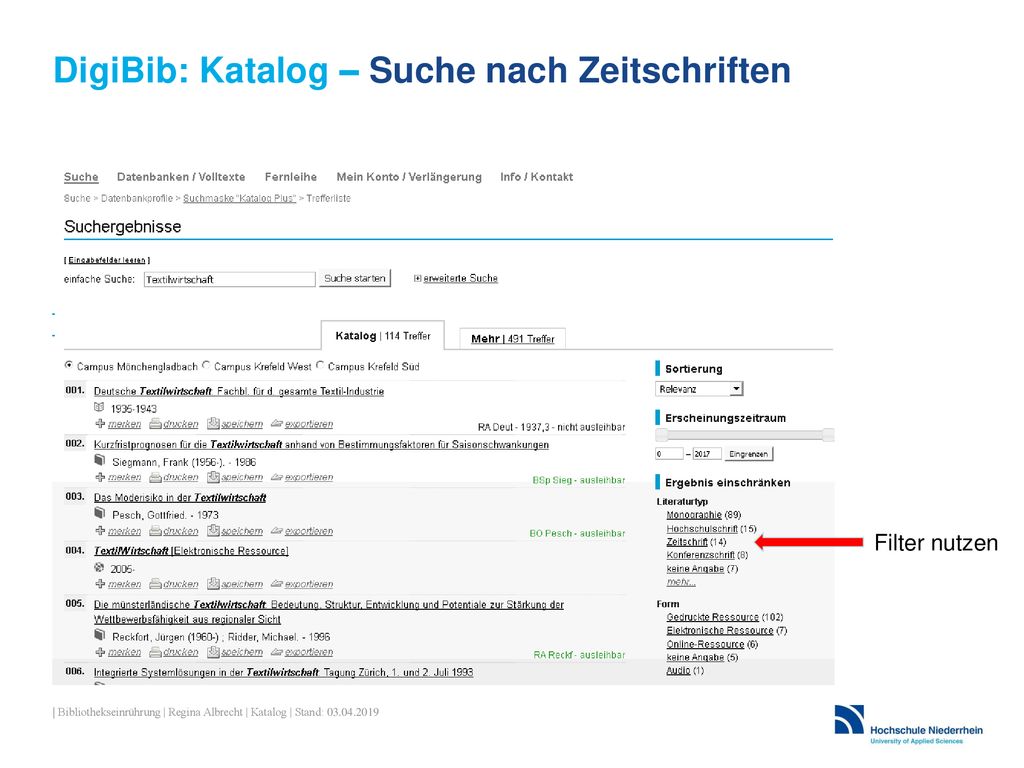Click the speichern icon for result 002
Image resolution: width=1024 pixels, height=768 pixels.
click(x=213, y=477)
